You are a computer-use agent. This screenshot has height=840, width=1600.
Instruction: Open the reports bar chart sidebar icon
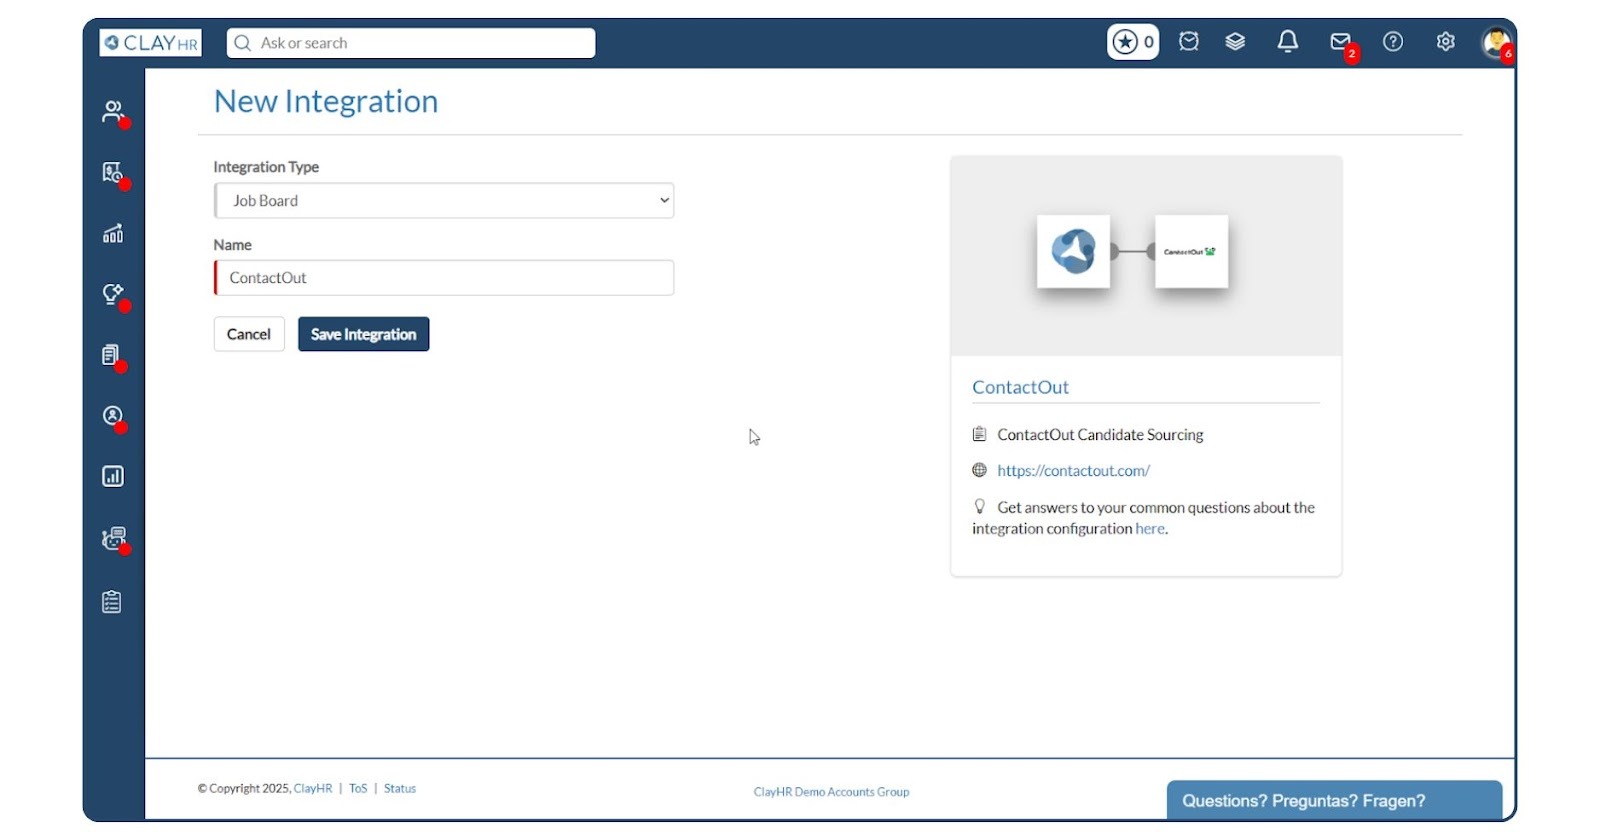(x=113, y=476)
